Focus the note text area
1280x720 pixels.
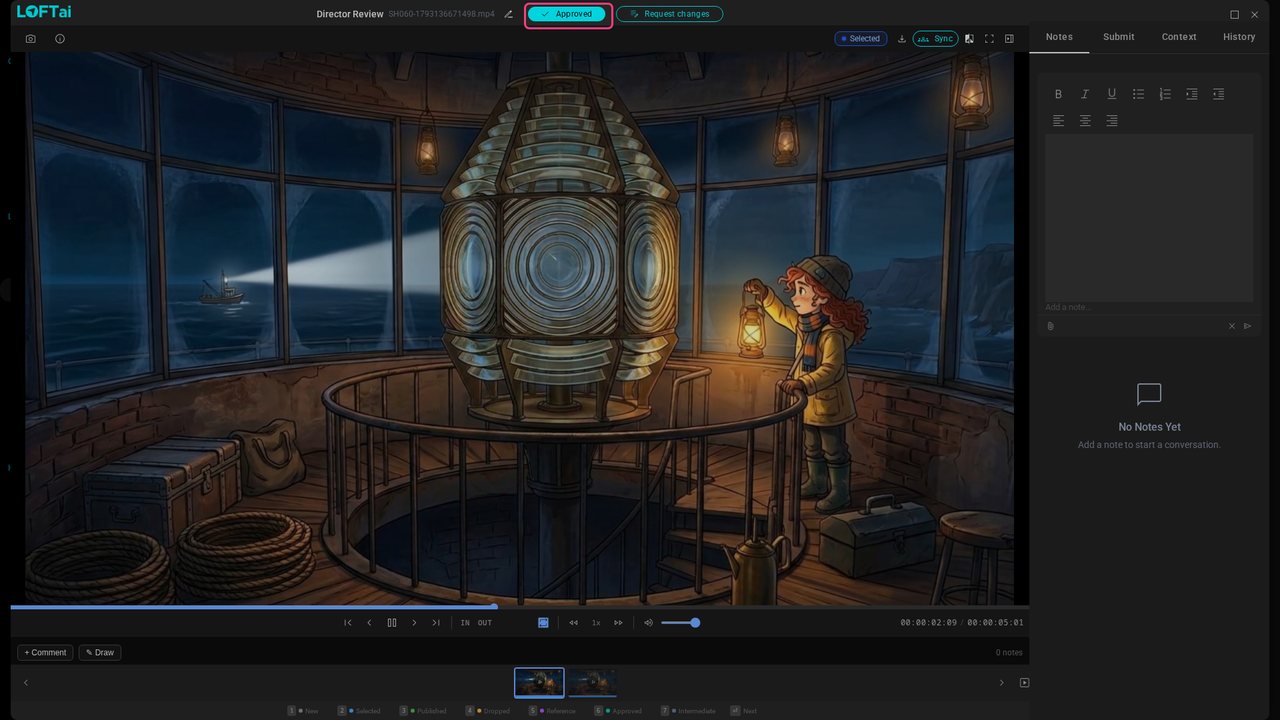click(x=1149, y=218)
